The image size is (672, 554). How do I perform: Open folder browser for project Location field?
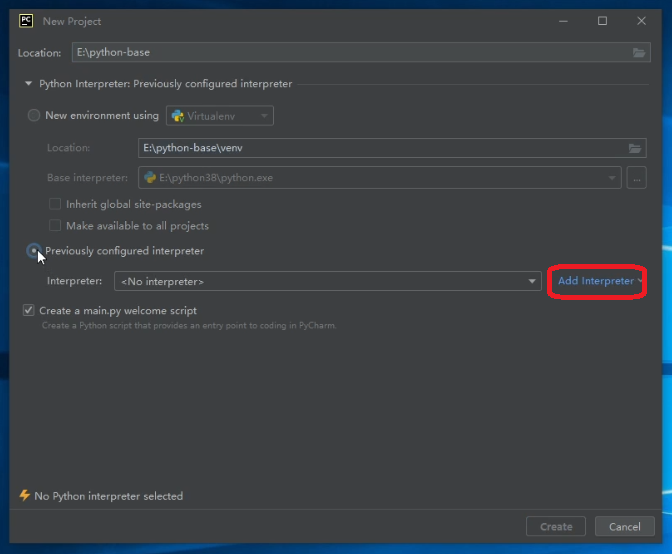[x=639, y=53]
